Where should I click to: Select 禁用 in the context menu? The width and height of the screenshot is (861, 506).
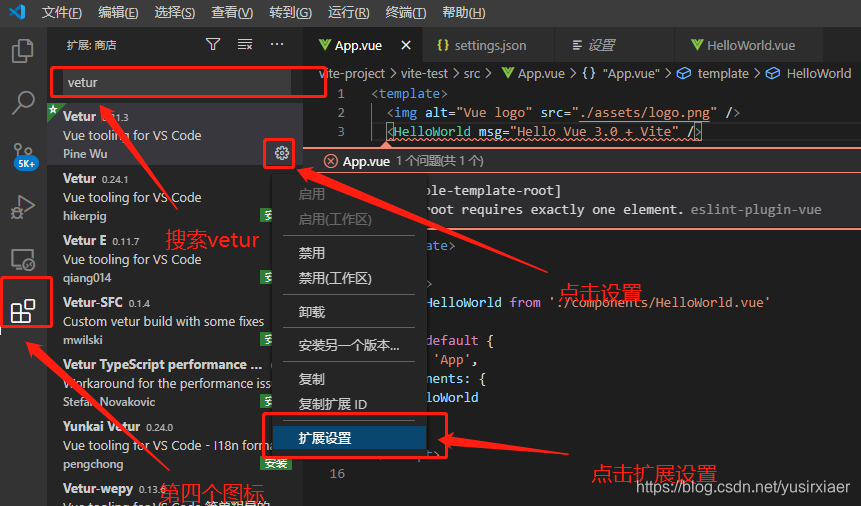(x=349, y=253)
